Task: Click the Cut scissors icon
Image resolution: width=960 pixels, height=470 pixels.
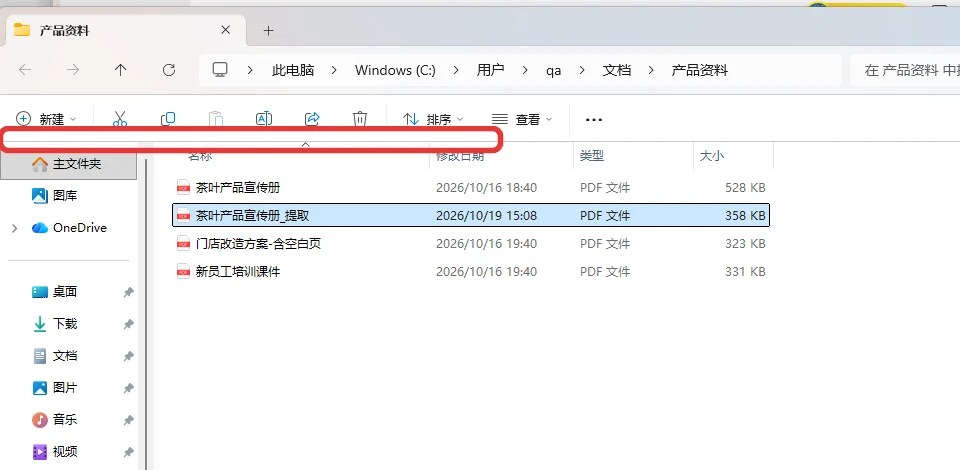Action: click(x=119, y=119)
